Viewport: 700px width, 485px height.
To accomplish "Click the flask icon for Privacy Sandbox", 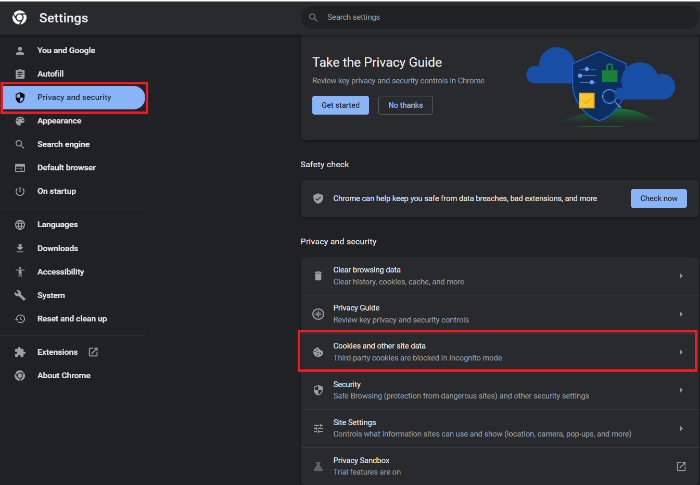I will click(x=318, y=466).
